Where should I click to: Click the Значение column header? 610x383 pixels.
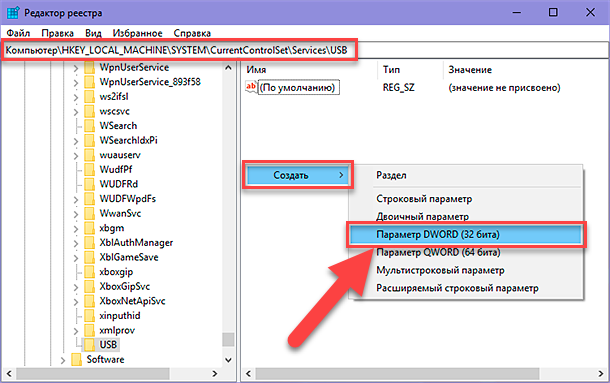click(x=470, y=70)
